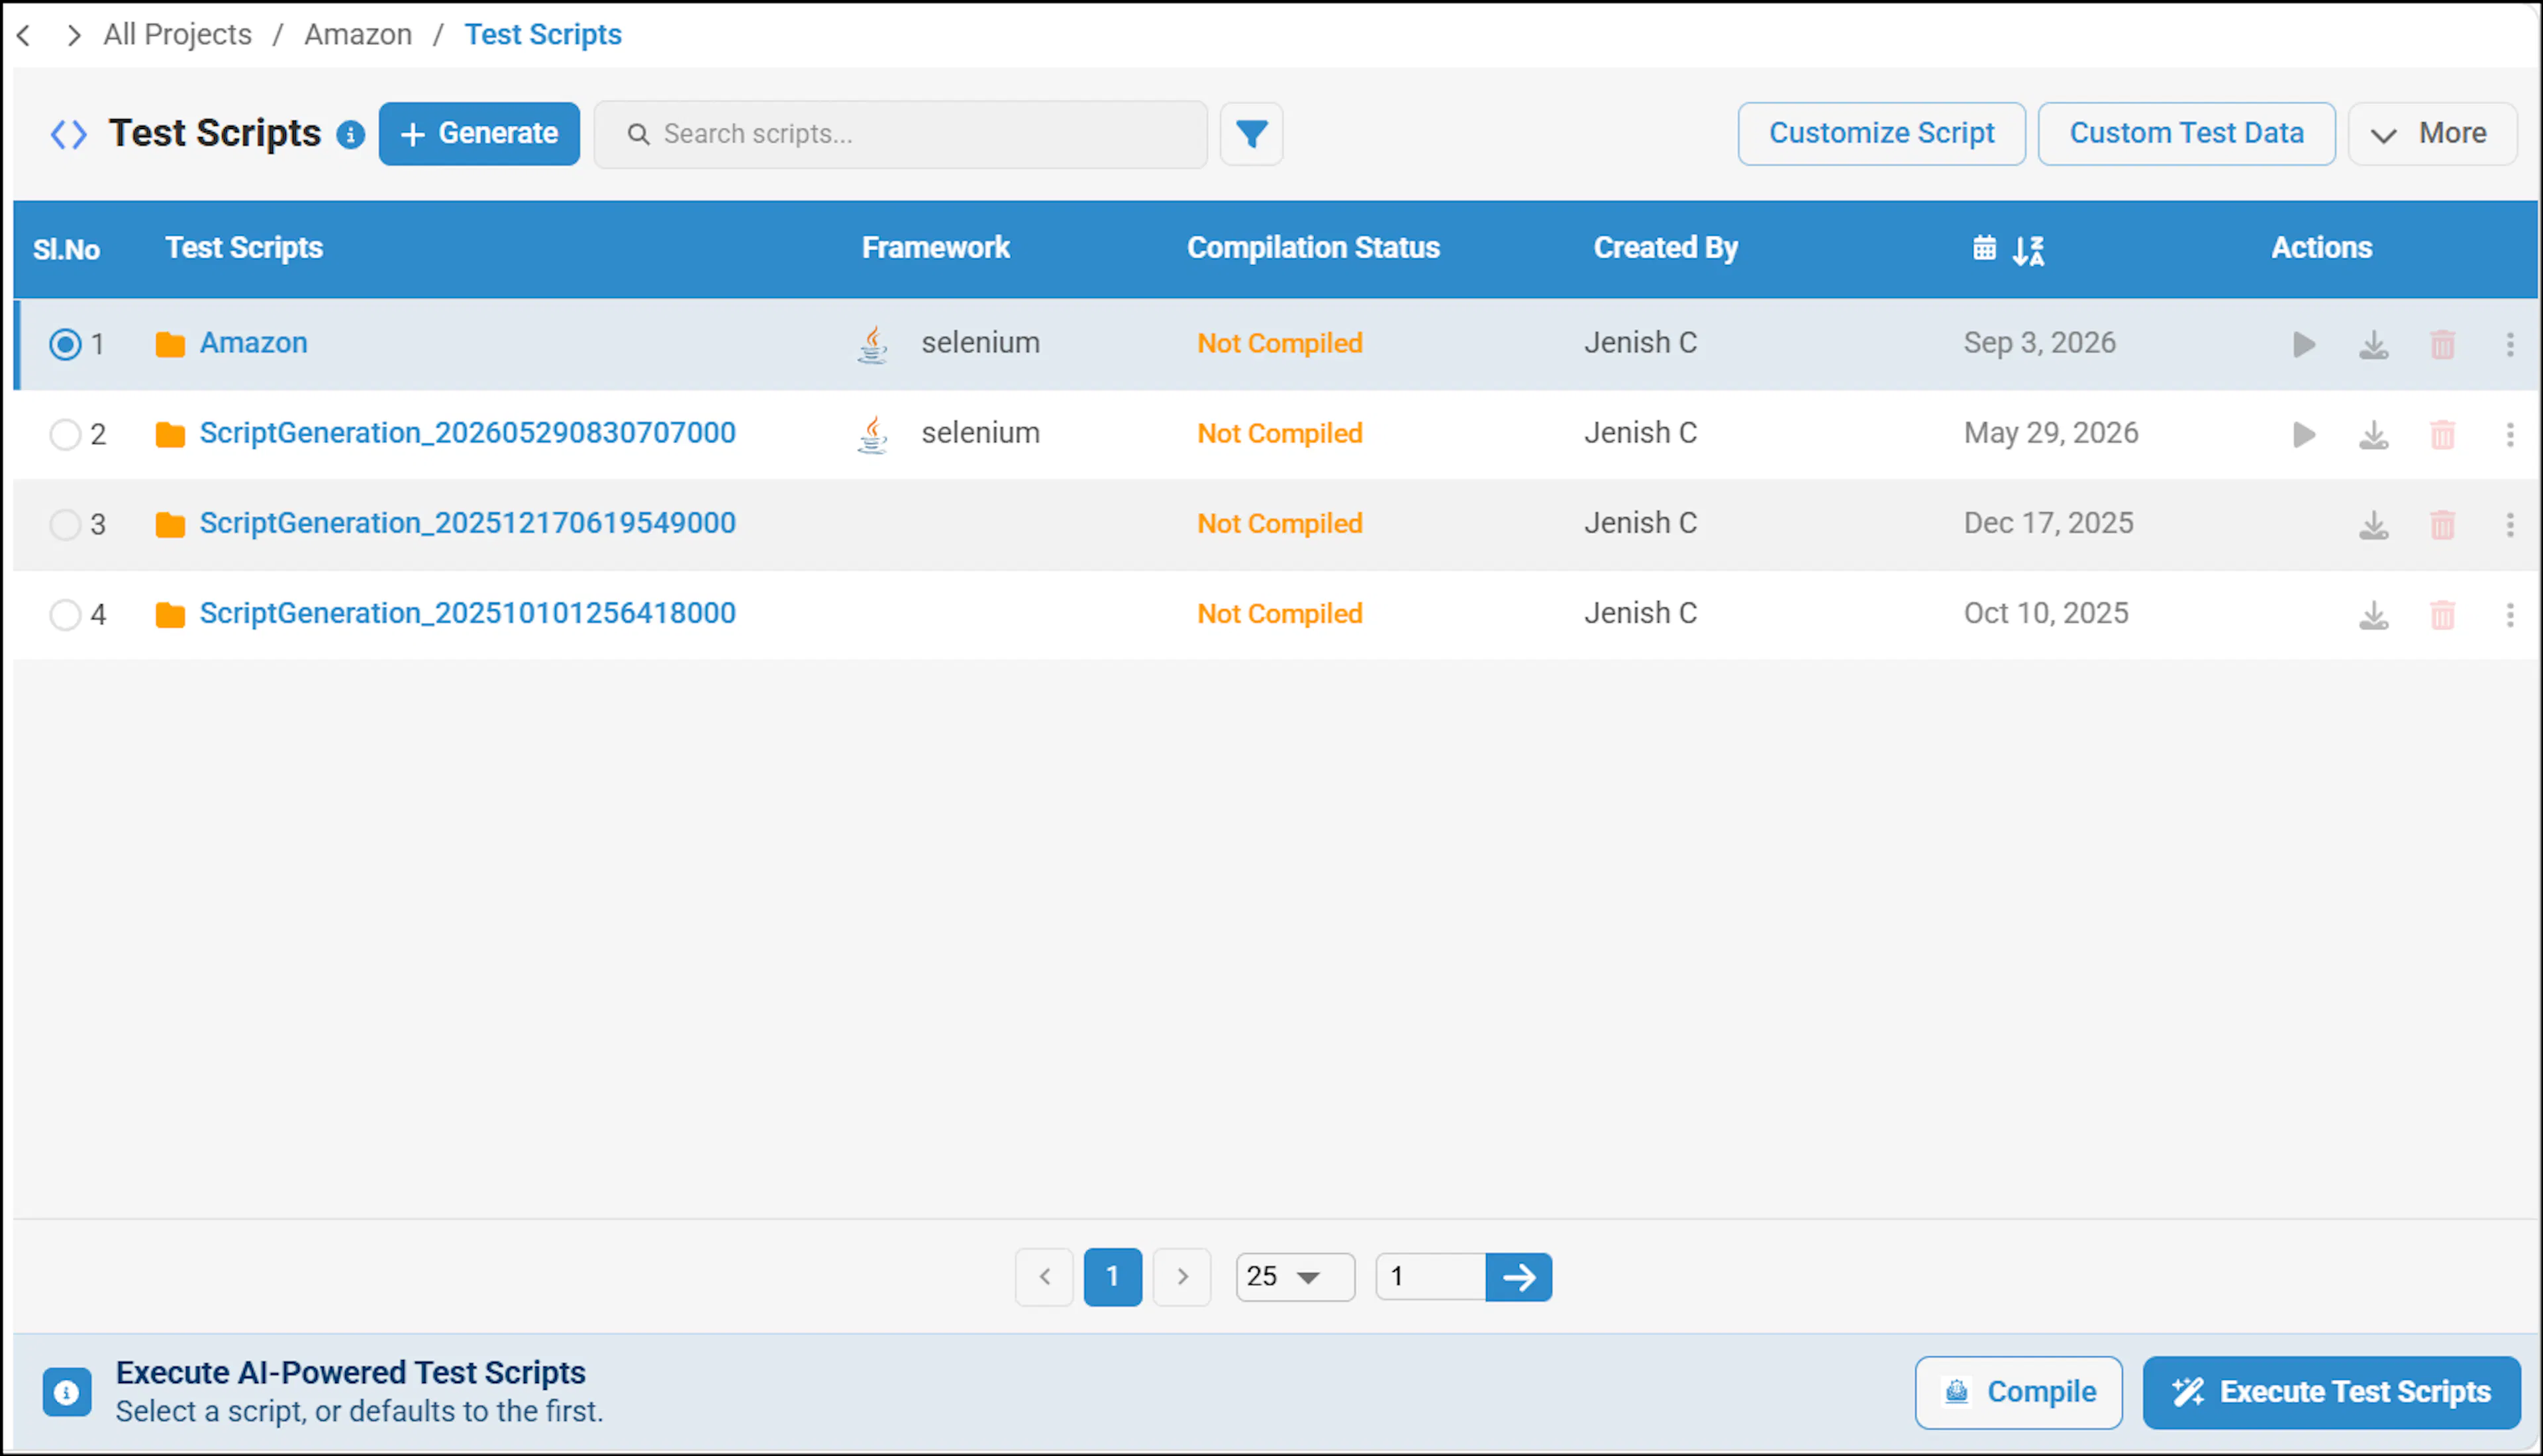Click the Compilation Status column header
Screen dimensions: 2543x1456
tap(1313, 248)
